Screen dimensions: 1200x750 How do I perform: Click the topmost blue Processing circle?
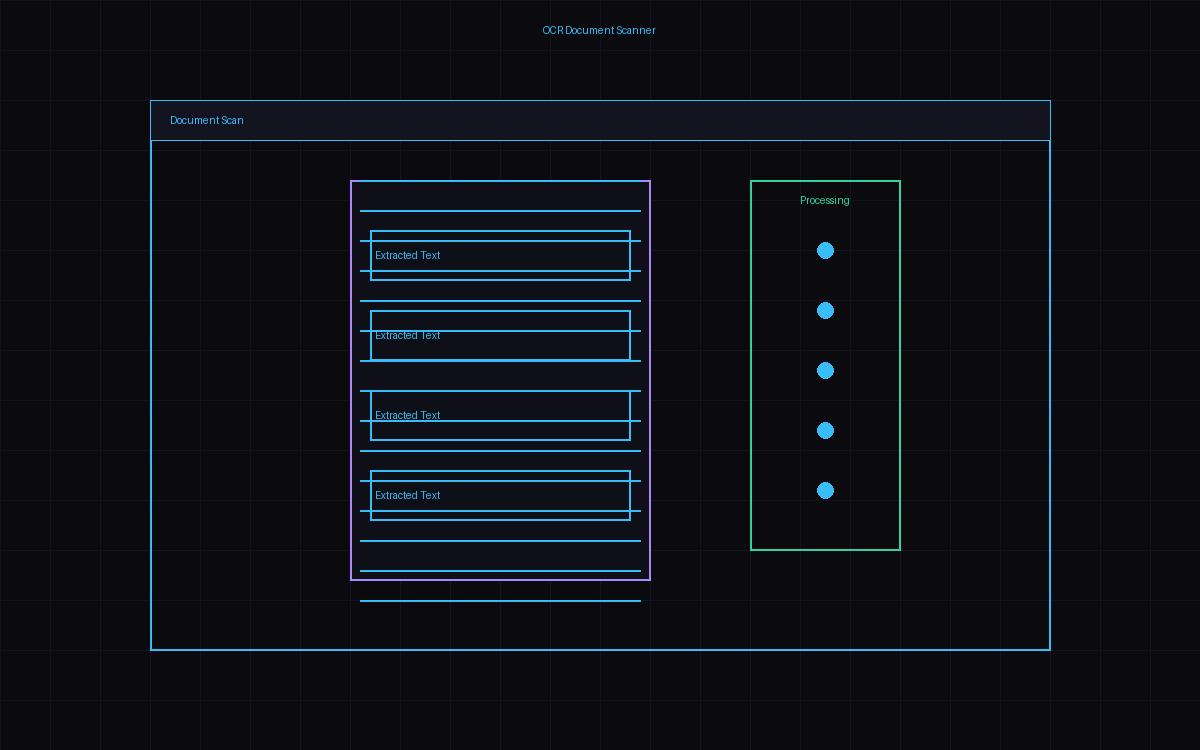(825, 250)
